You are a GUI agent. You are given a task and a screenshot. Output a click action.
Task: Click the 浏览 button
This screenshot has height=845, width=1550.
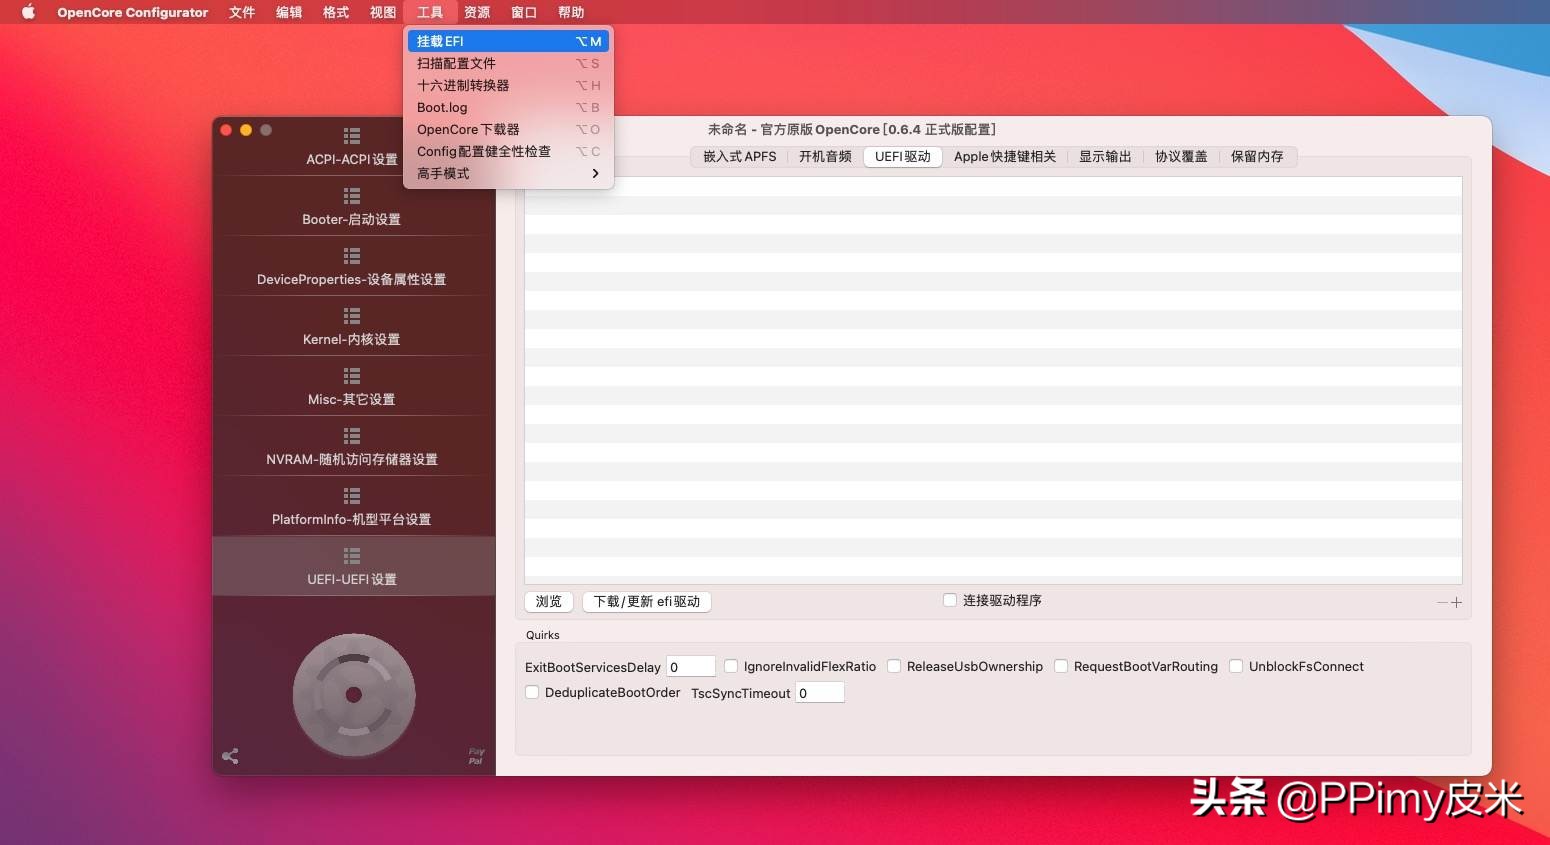(x=548, y=601)
